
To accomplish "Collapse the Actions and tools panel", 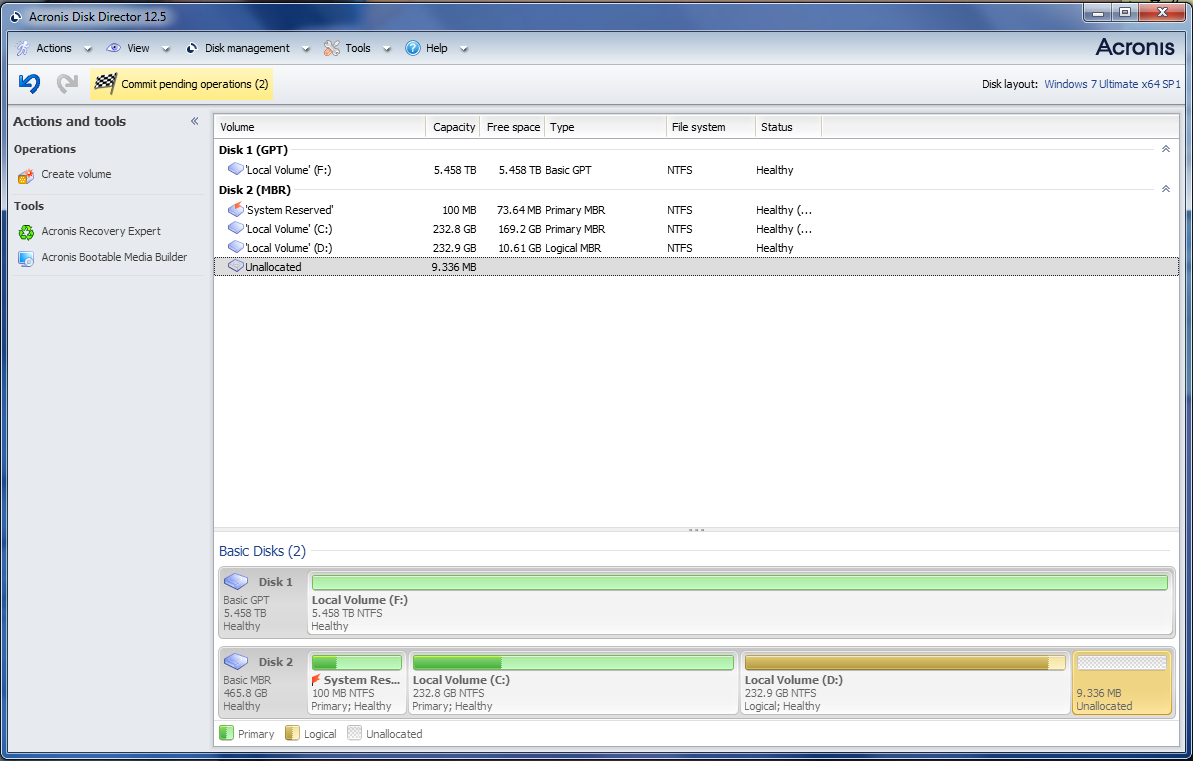I will [x=195, y=121].
